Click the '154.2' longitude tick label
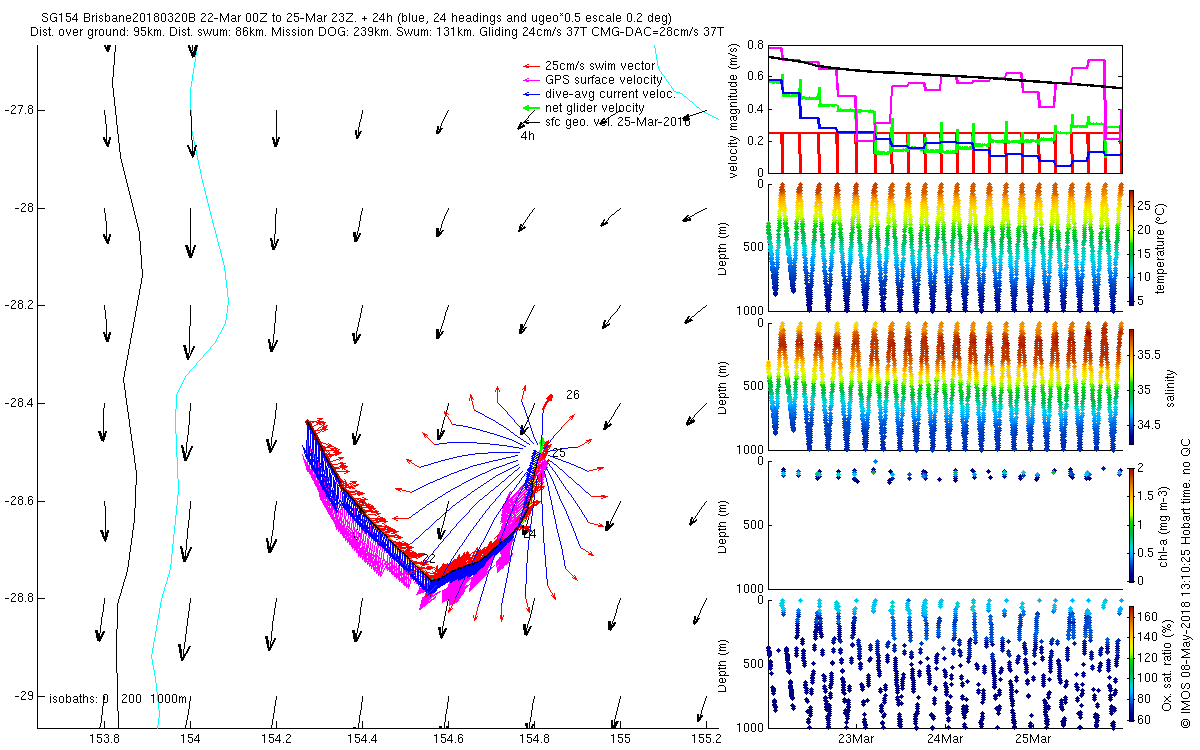This screenshot has width=1200, height=750. (x=276, y=739)
